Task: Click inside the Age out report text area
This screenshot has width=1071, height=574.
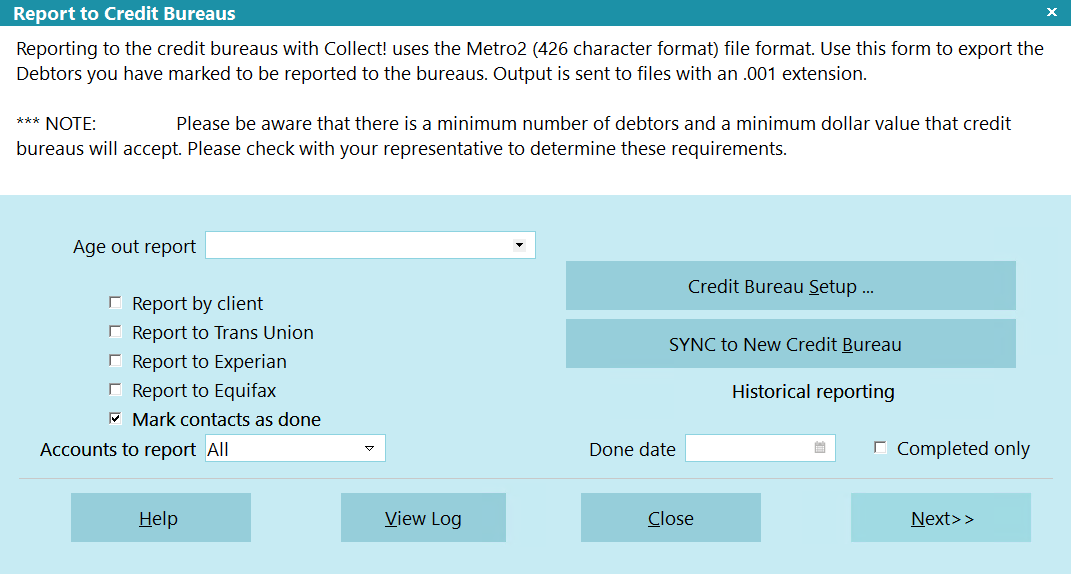Action: tap(355, 245)
